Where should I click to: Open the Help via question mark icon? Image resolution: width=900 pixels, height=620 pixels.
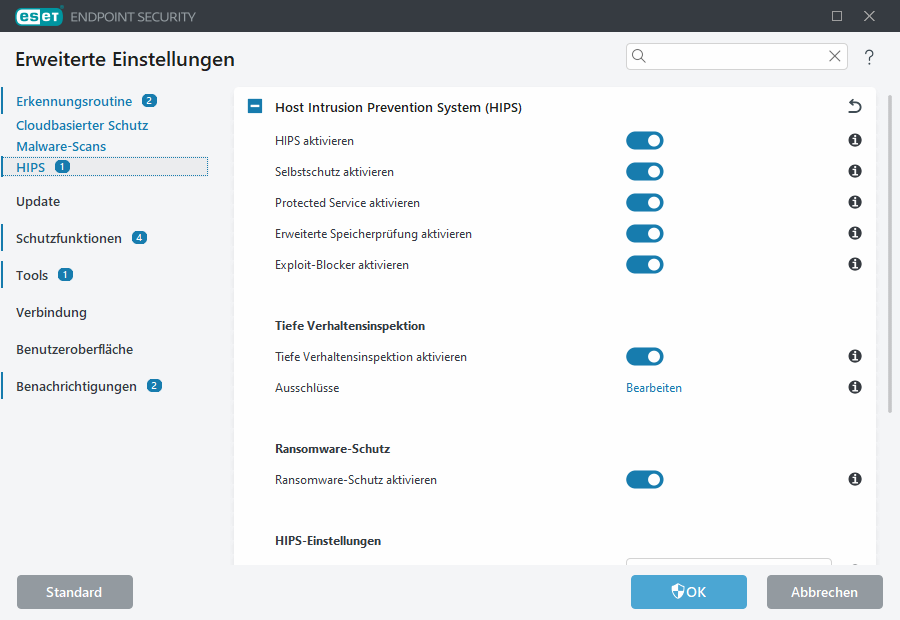point(868,57)
